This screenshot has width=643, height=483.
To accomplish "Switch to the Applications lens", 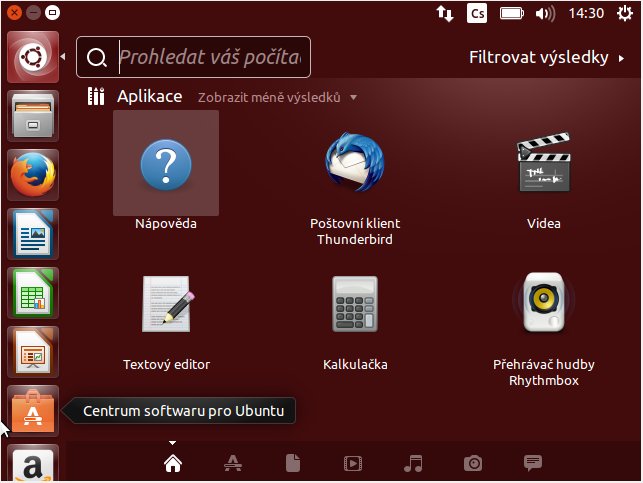I will pyautogui.click(x=233, y=464).
